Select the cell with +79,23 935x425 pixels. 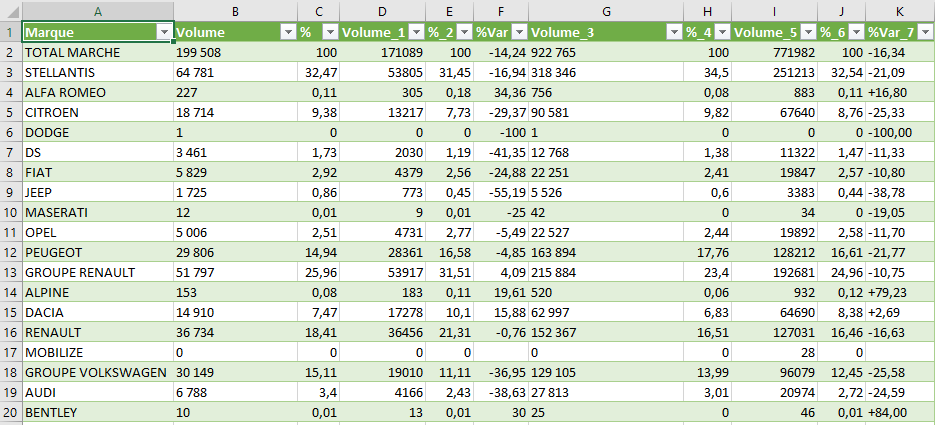[900, 293]
